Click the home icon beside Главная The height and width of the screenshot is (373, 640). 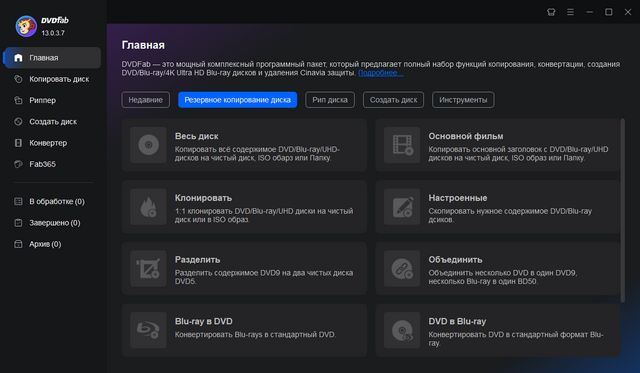pyautogui.click(x=18, y=58)
